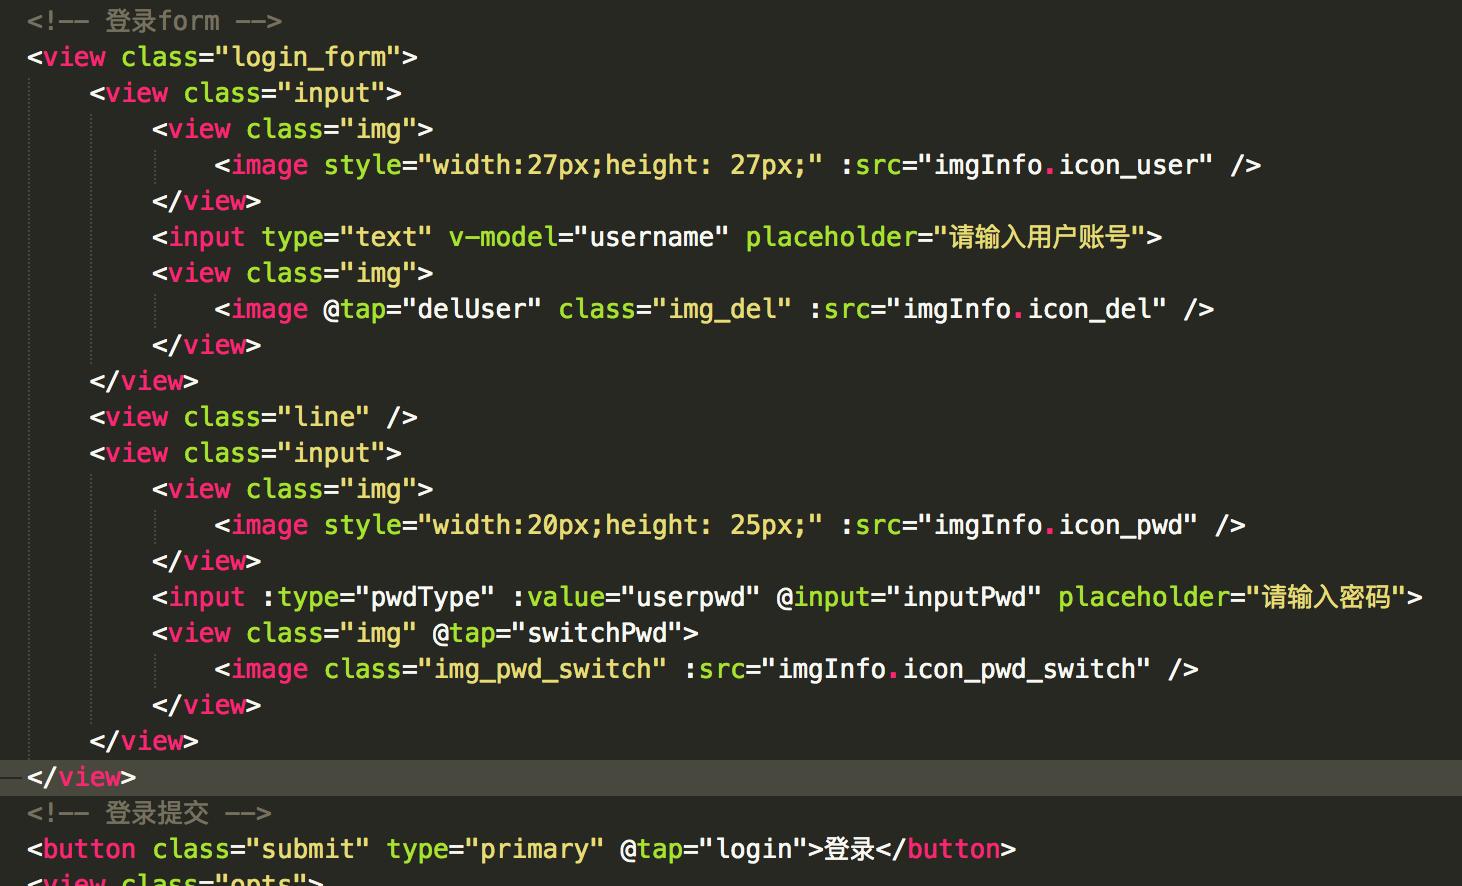1462x886 pixels.
Task: Click the closing "</button>" tag
Action: 946,849
